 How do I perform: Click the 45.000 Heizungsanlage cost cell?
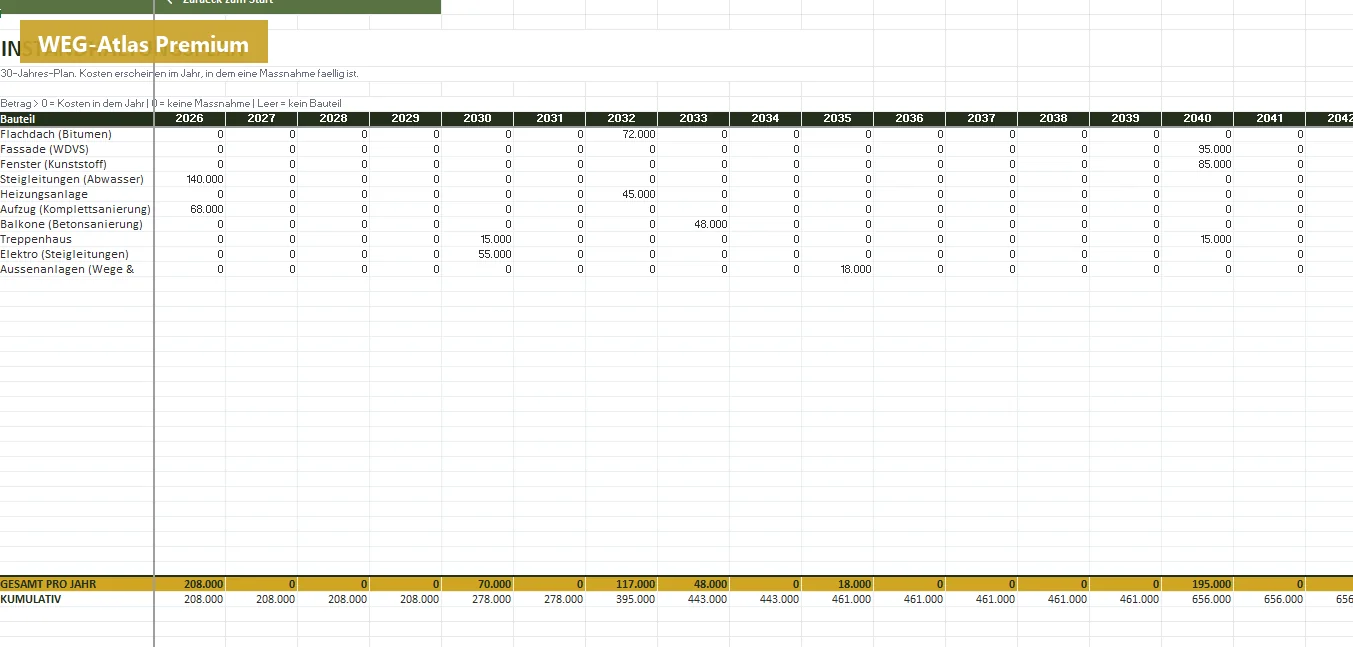[x=622, y=194]
